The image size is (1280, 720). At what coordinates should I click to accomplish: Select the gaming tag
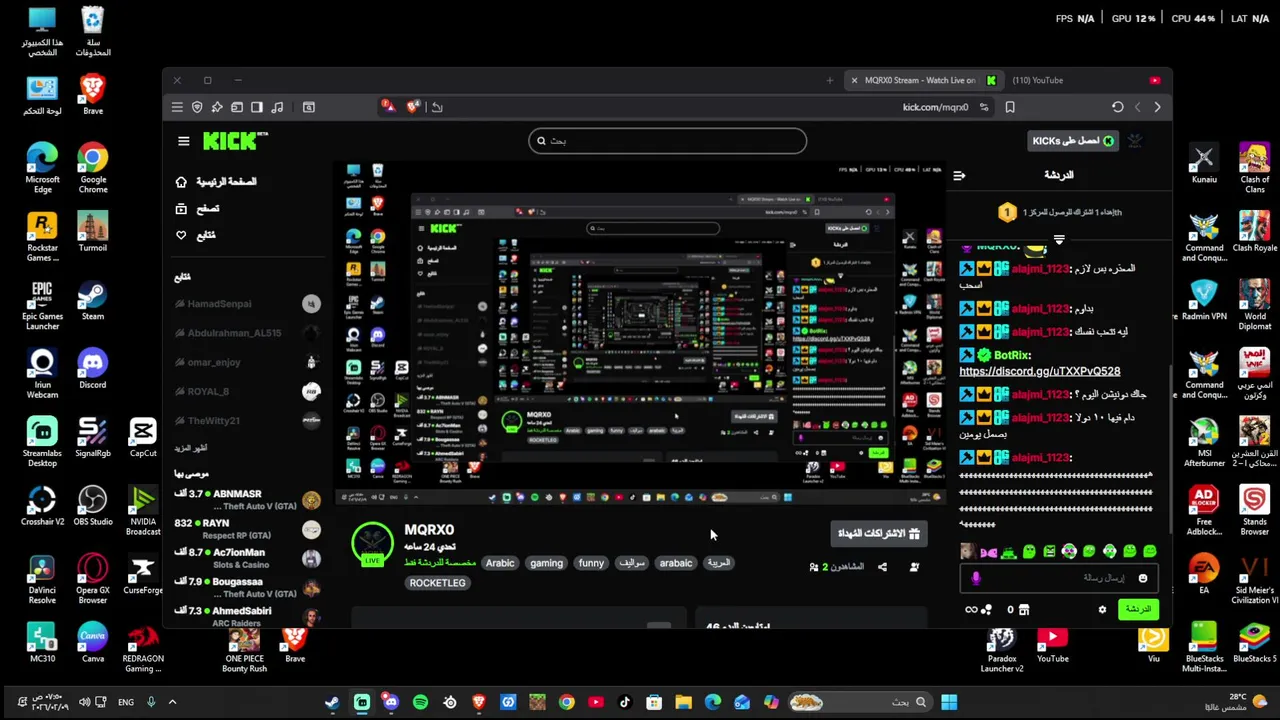546,563
